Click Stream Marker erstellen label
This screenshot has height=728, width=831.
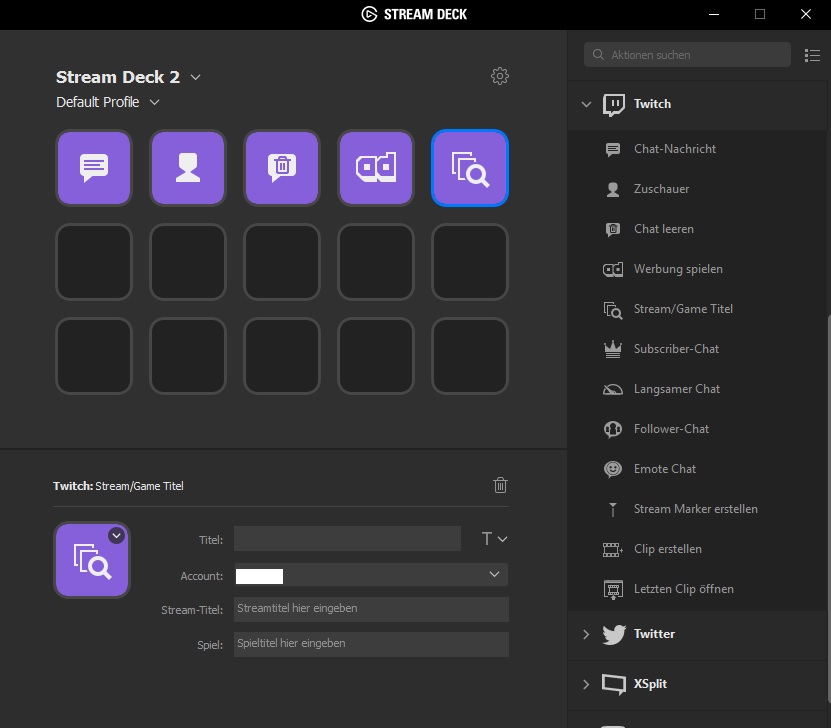(695, 509)
